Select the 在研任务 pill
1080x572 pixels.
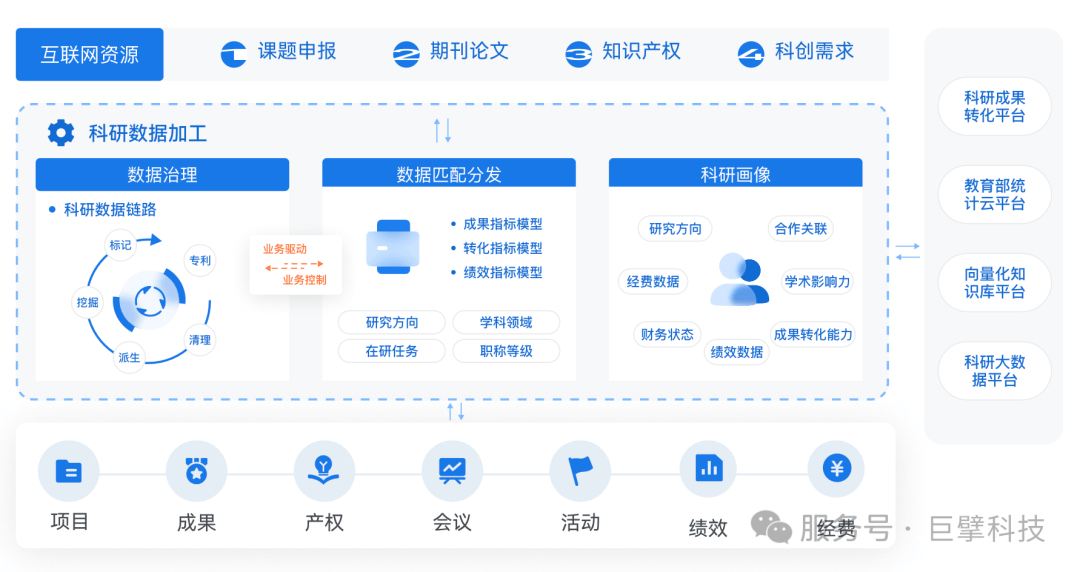tap(391, 351)
